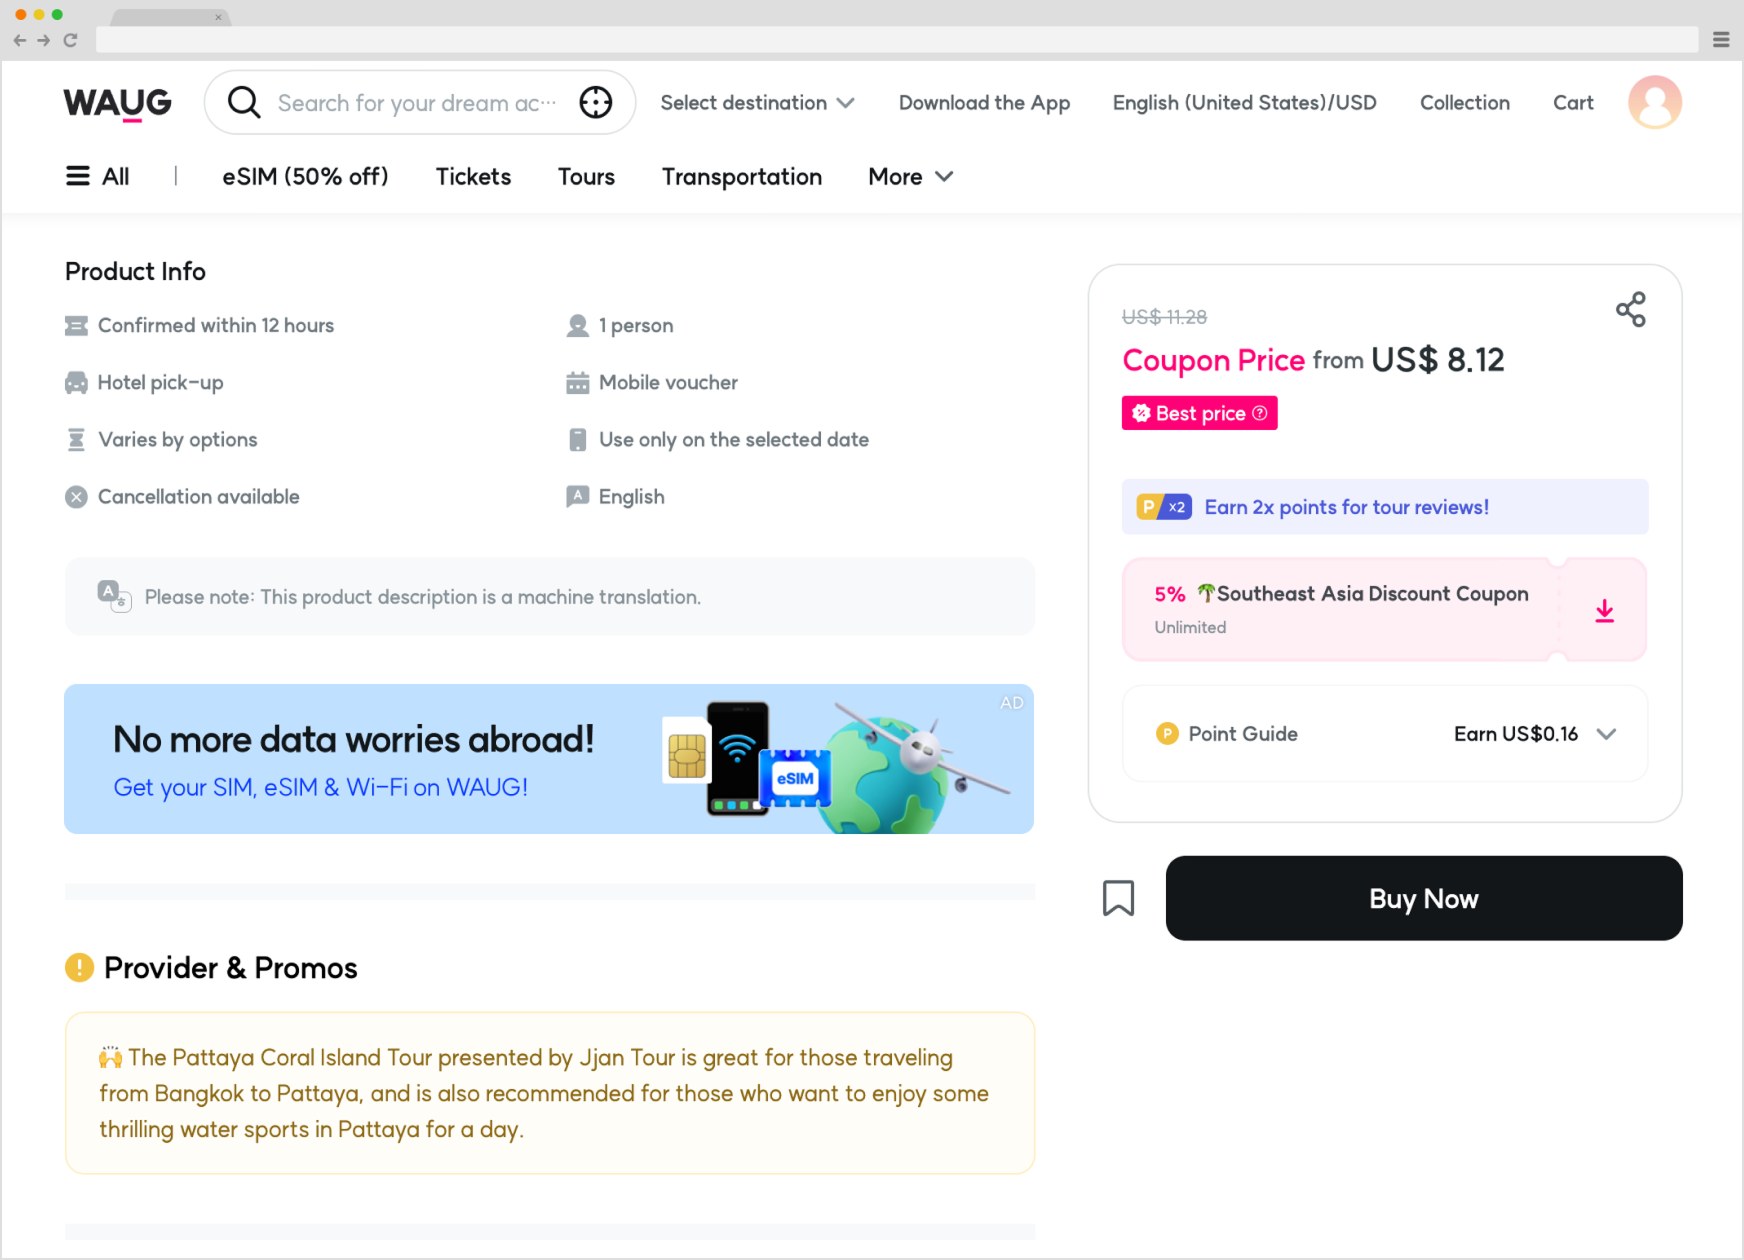Image resolution: width=1744 pixels, height=1260 pixels.
Task: Click the Best price help icon
Action: [x=1260, y=413]
